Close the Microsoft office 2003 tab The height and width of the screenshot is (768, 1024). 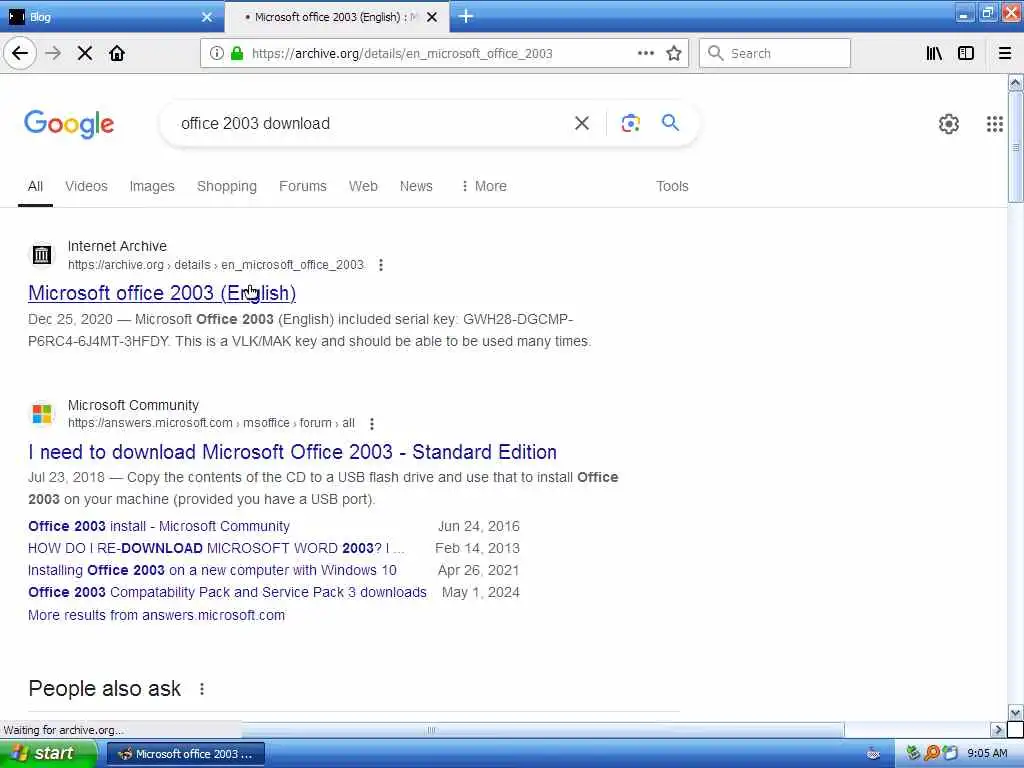[x=432, y=17]
